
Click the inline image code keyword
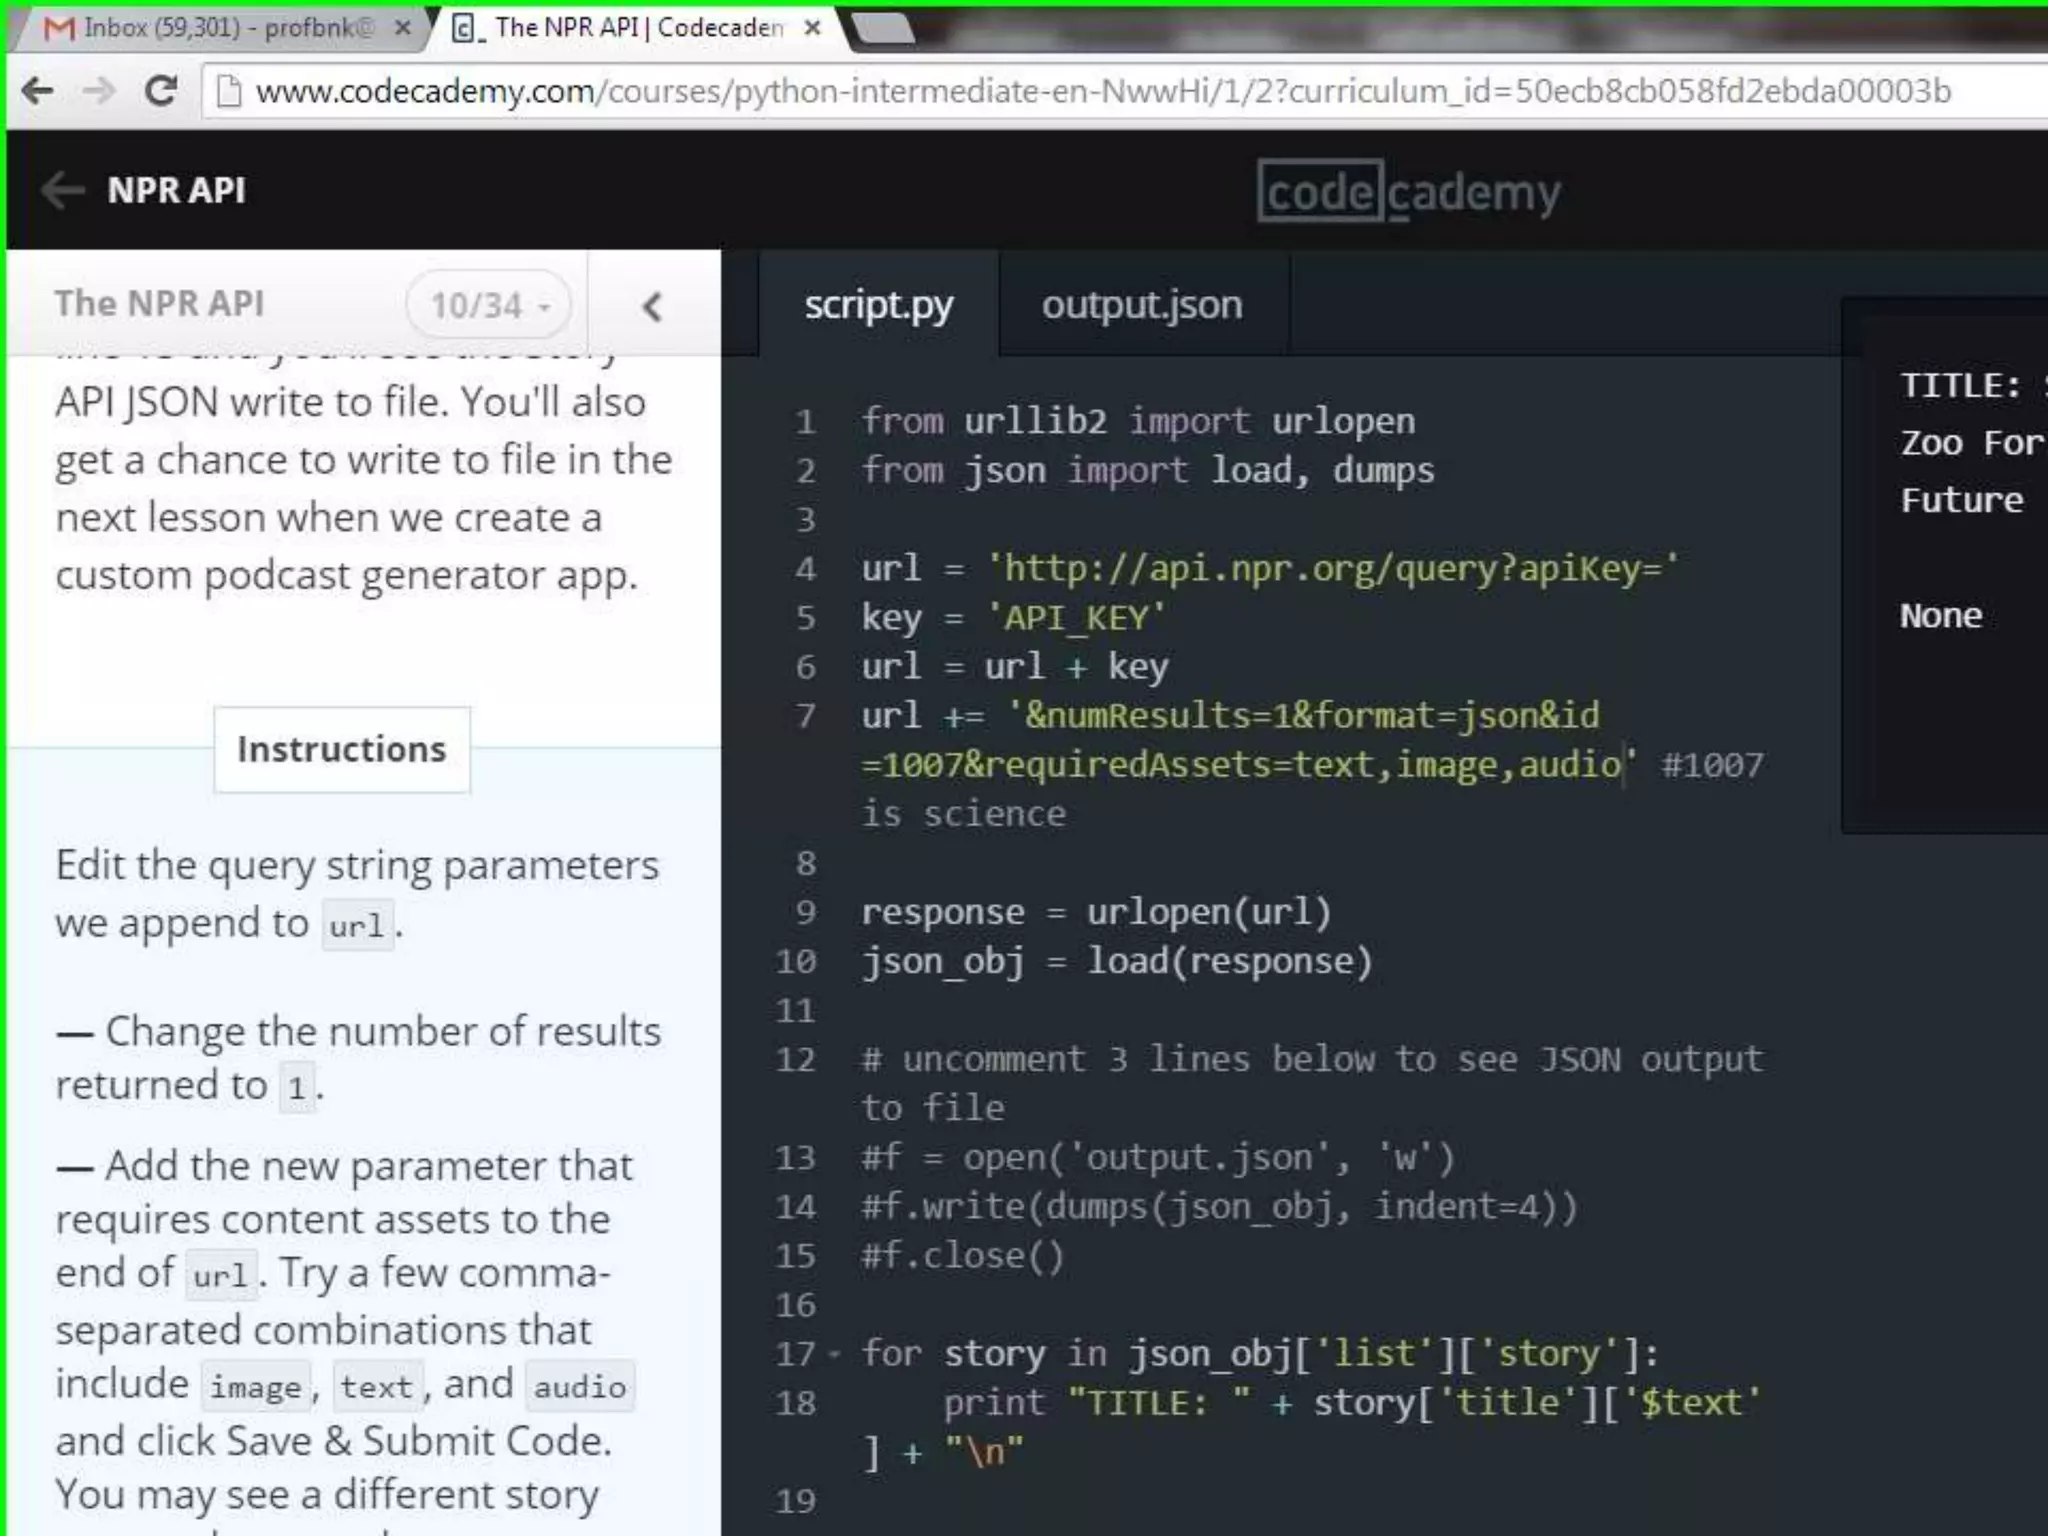click(x=255, y=1387)
